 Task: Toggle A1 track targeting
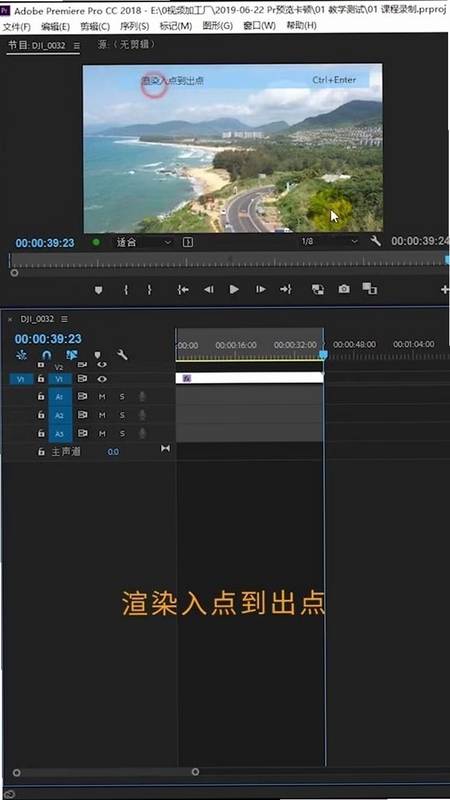tap(60, 396)
